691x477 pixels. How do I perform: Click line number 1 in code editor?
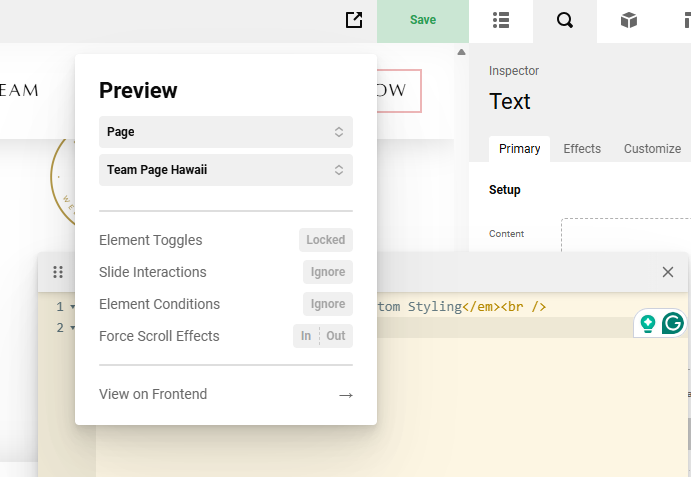60,307
